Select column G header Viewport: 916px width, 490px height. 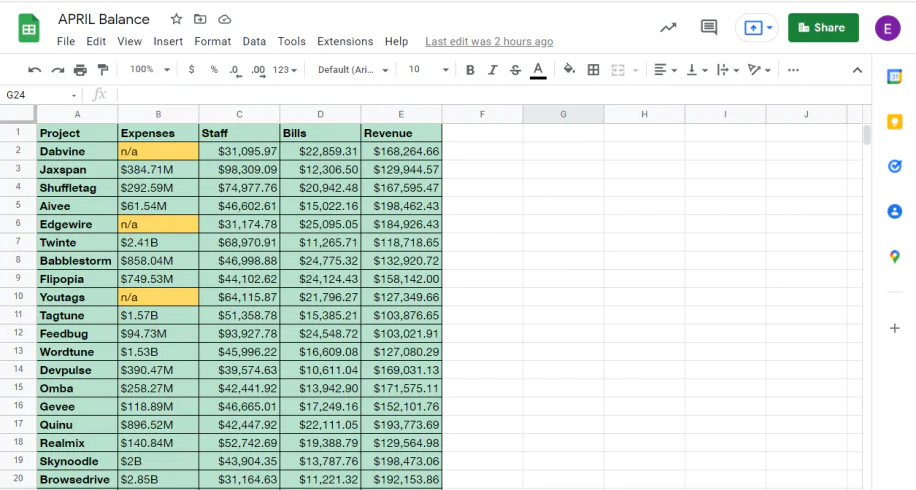coord(563,114)
